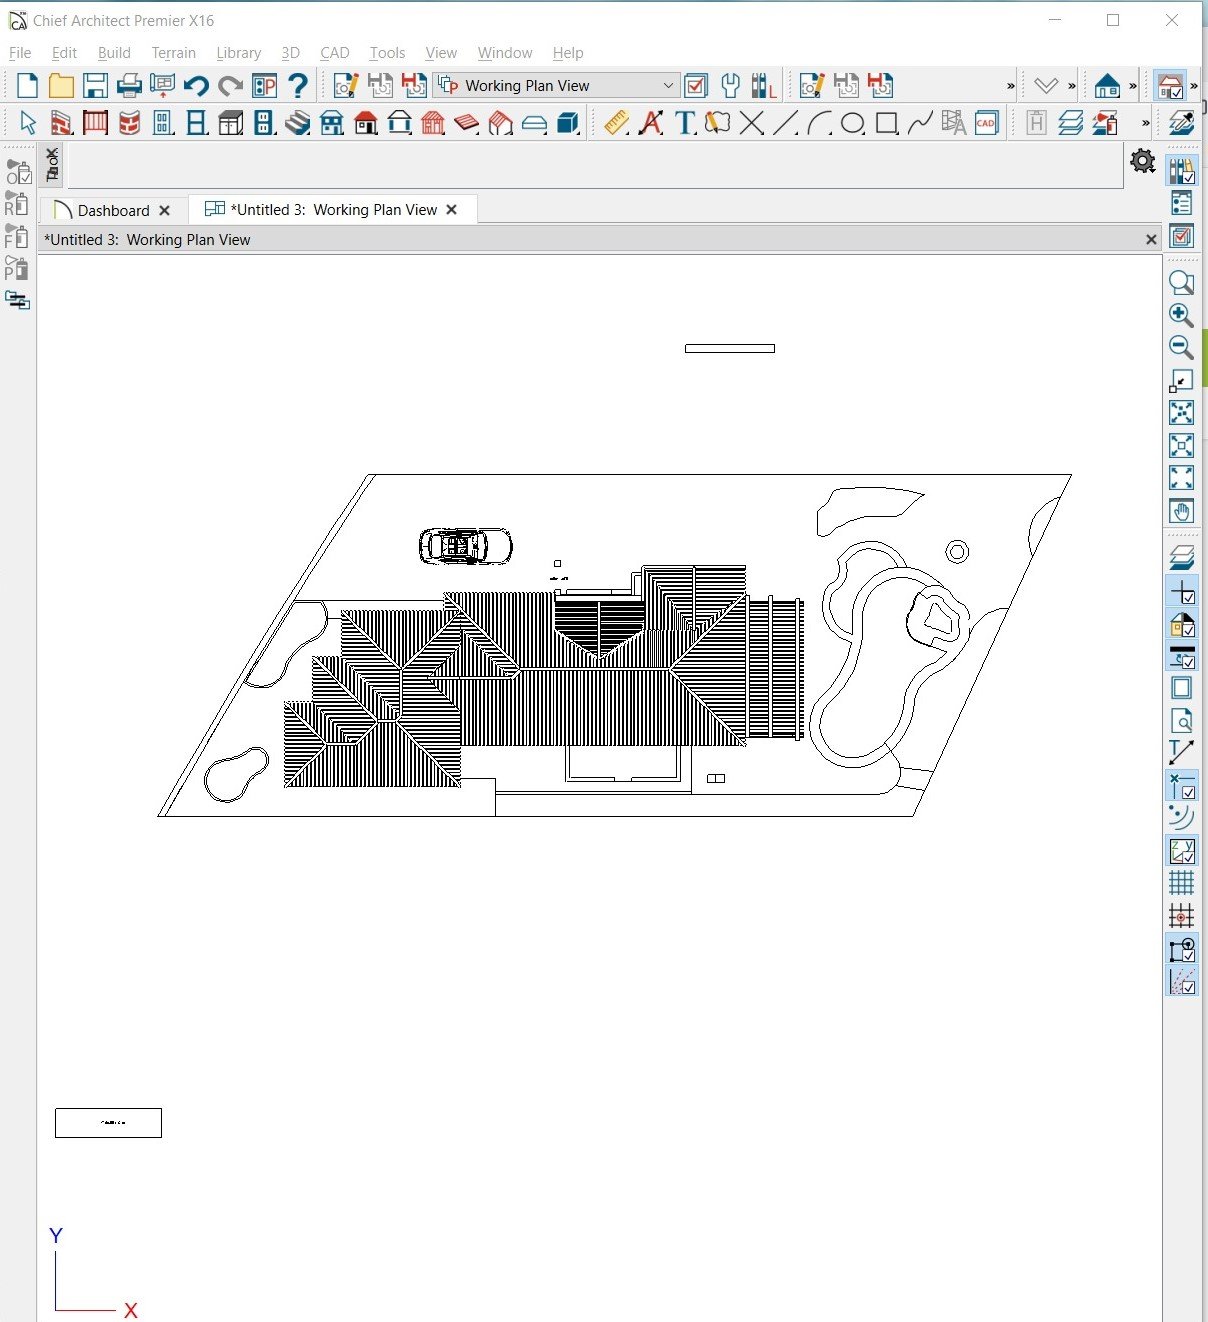This screenshot has width=1208, height=1322.
Task: Open the Help question mark button
Action: click(298, 86)
